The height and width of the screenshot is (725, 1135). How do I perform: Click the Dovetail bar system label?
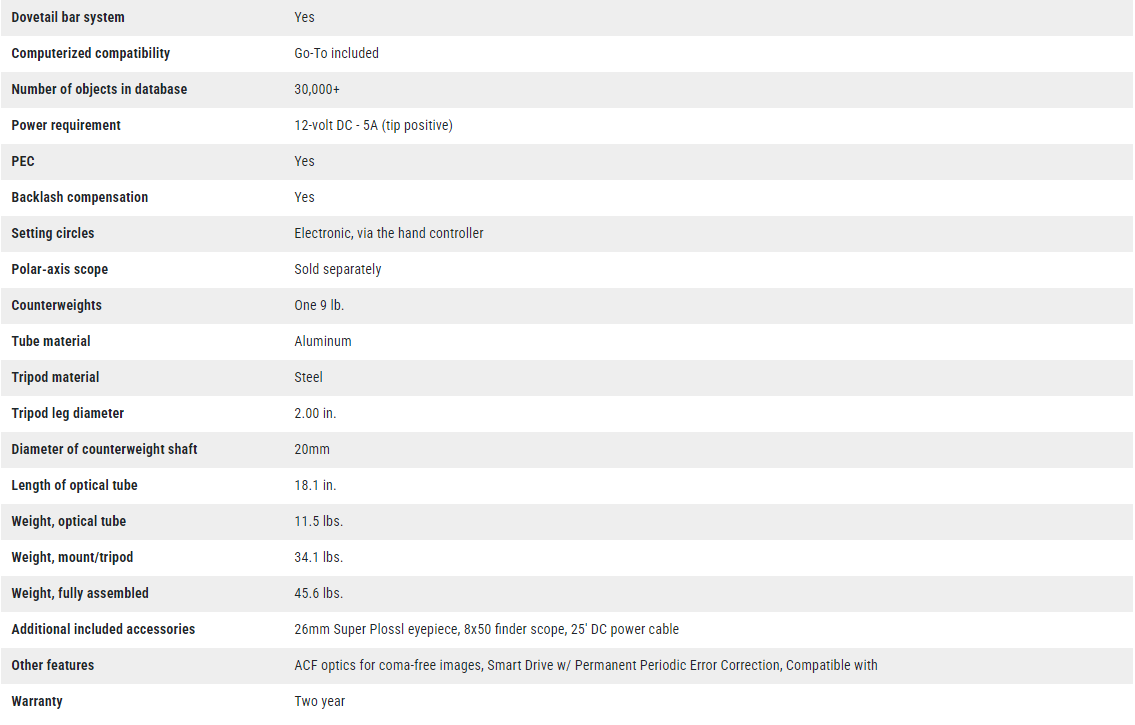point(68,17)
